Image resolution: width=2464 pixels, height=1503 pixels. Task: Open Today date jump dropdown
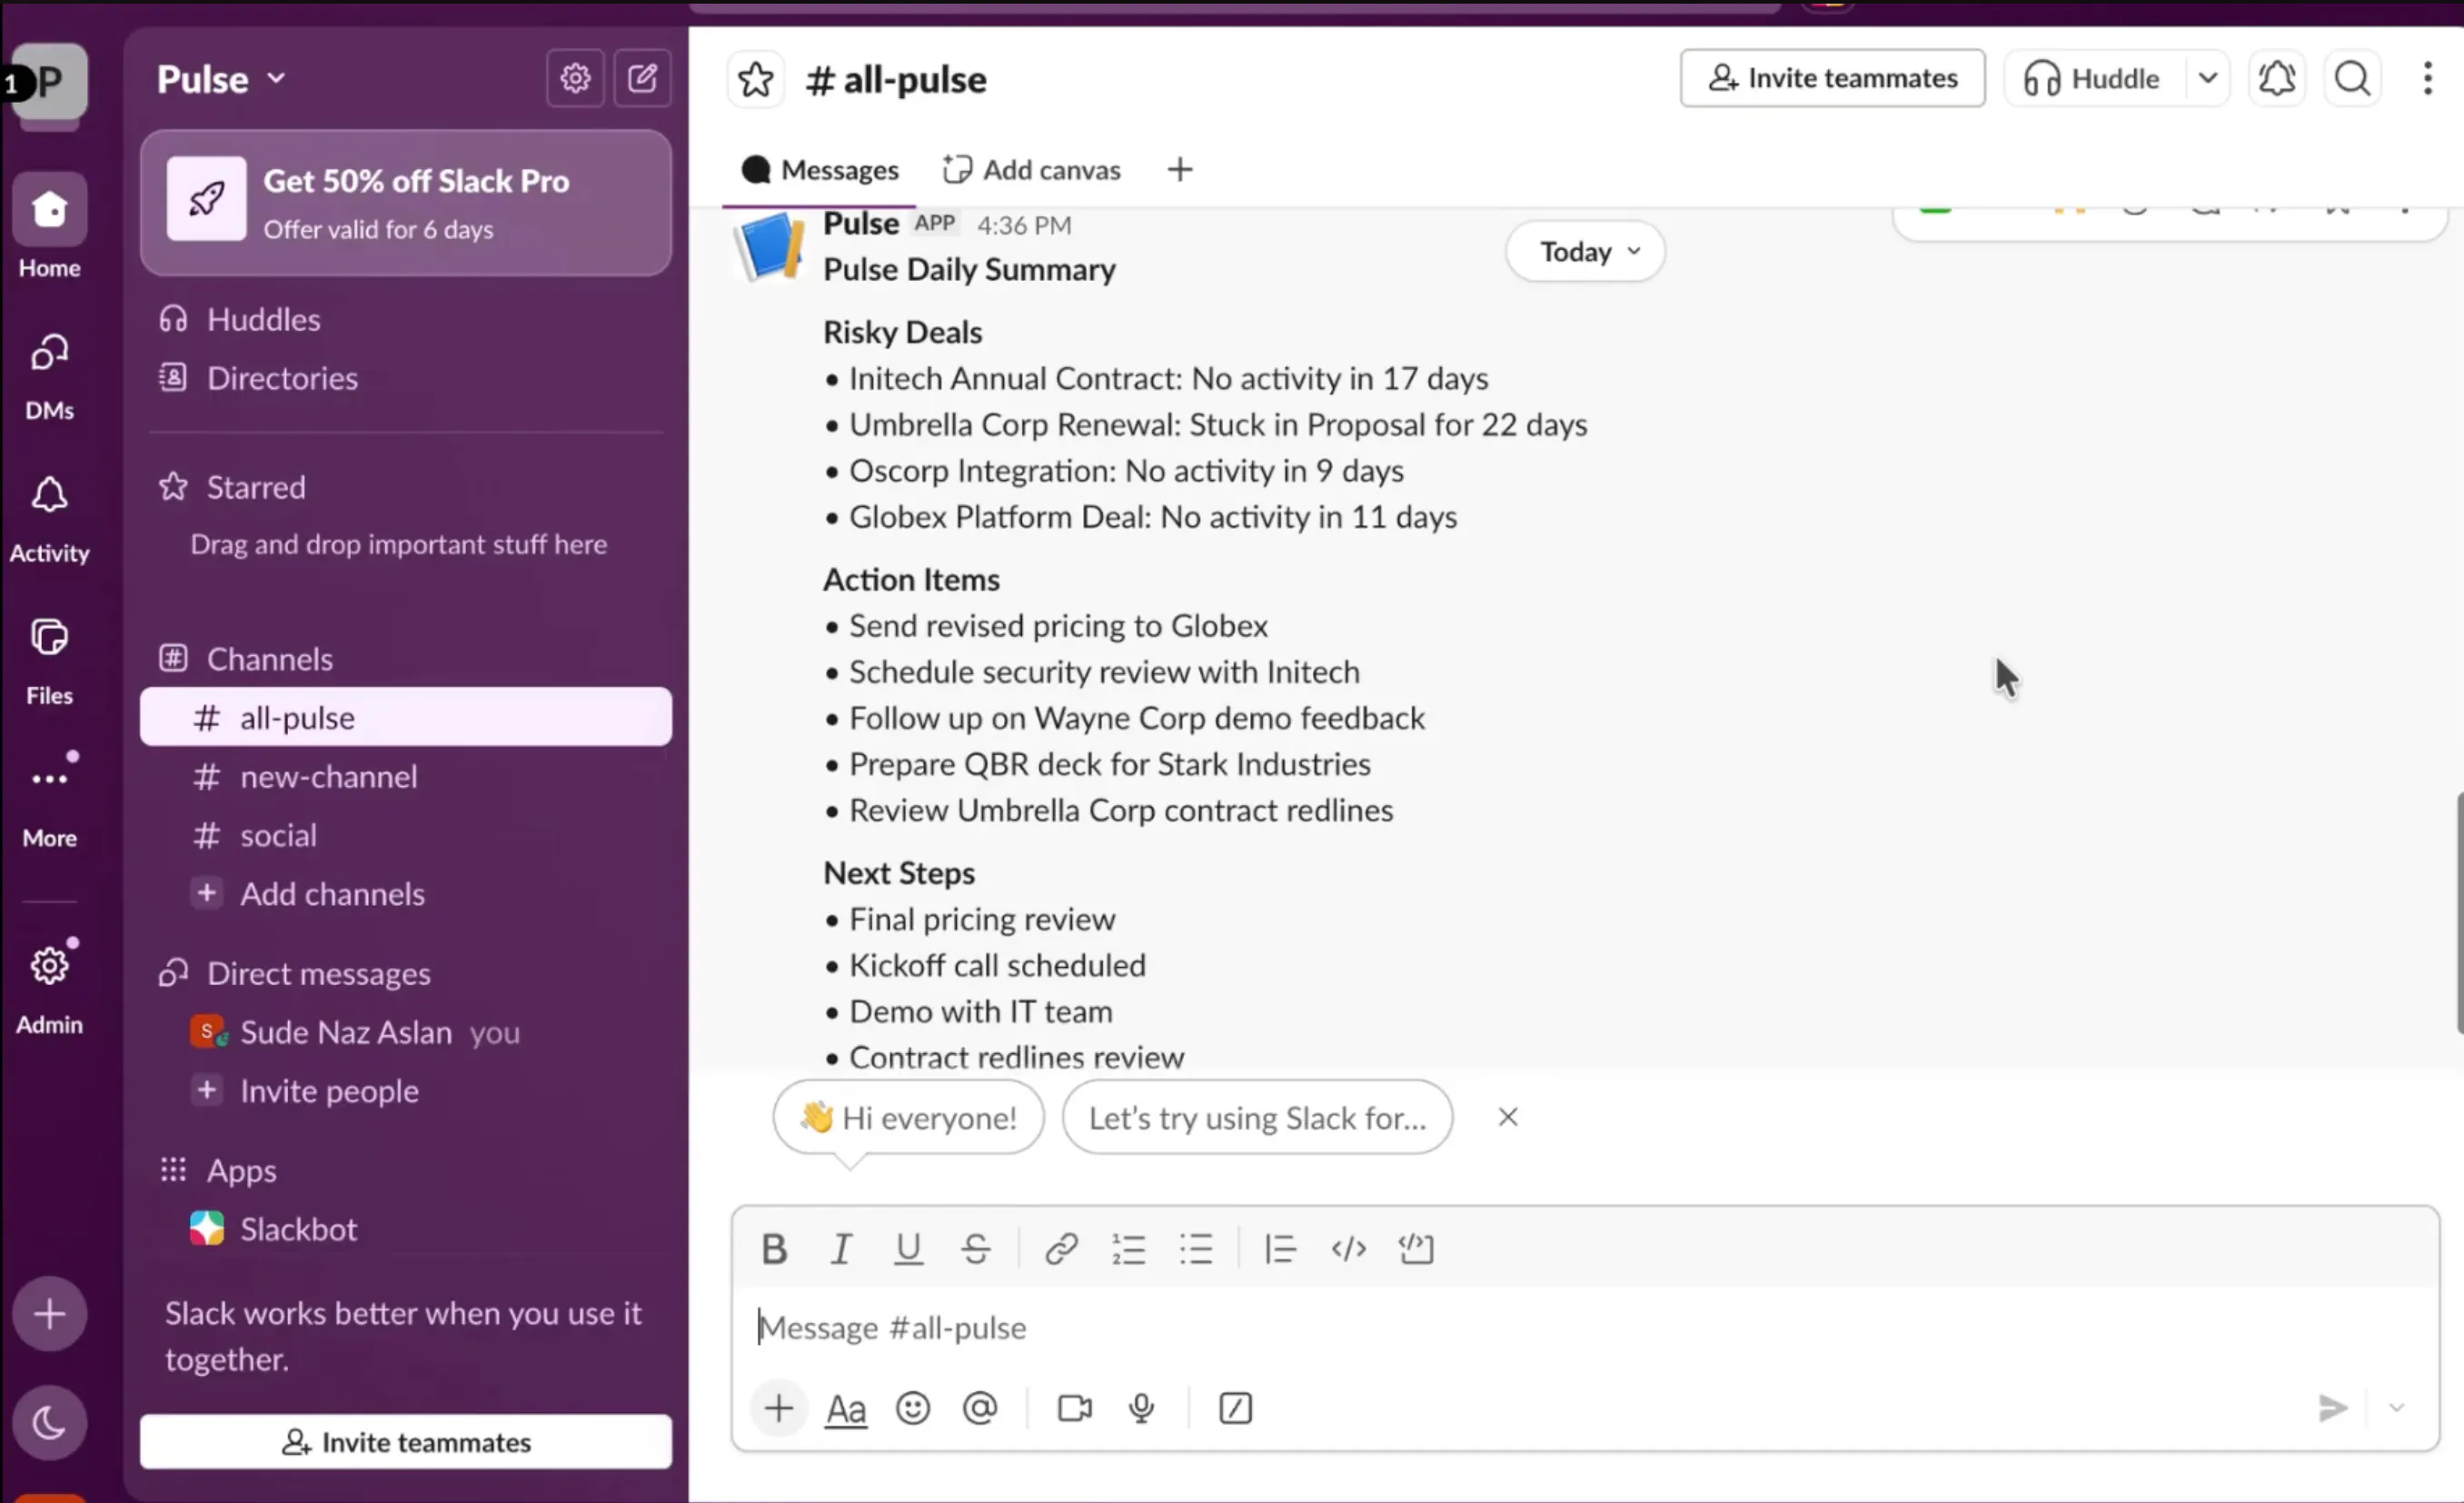click(1586, 251)
